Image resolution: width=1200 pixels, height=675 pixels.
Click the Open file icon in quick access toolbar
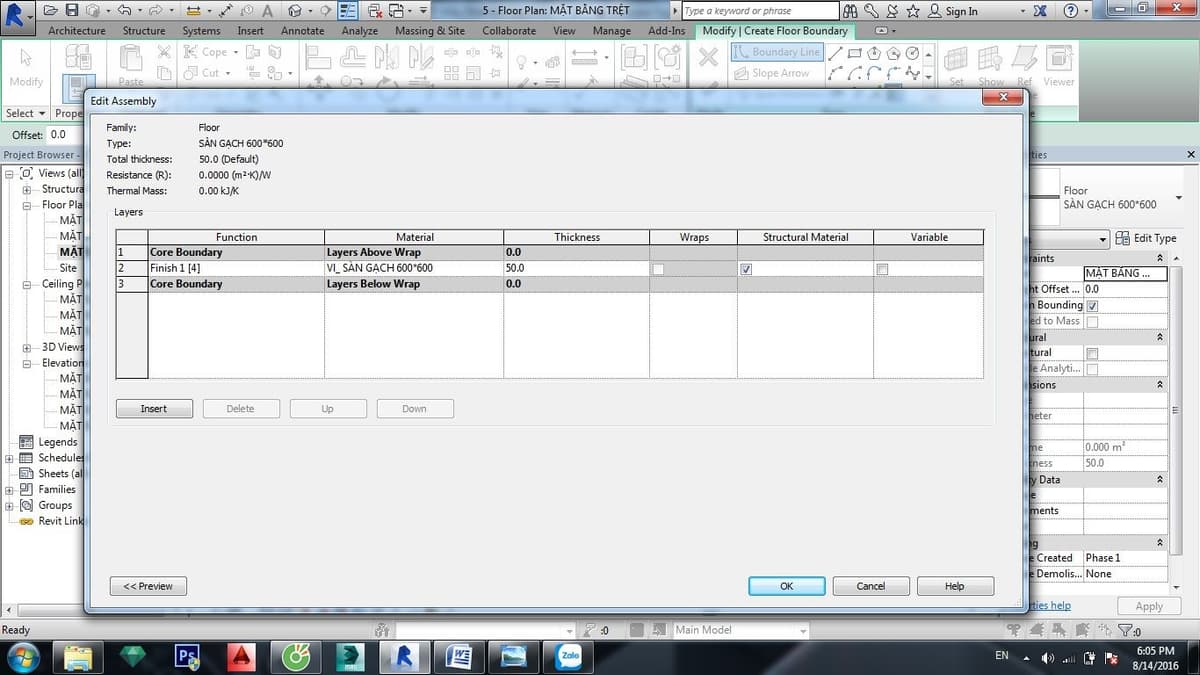tap(53, 11)
